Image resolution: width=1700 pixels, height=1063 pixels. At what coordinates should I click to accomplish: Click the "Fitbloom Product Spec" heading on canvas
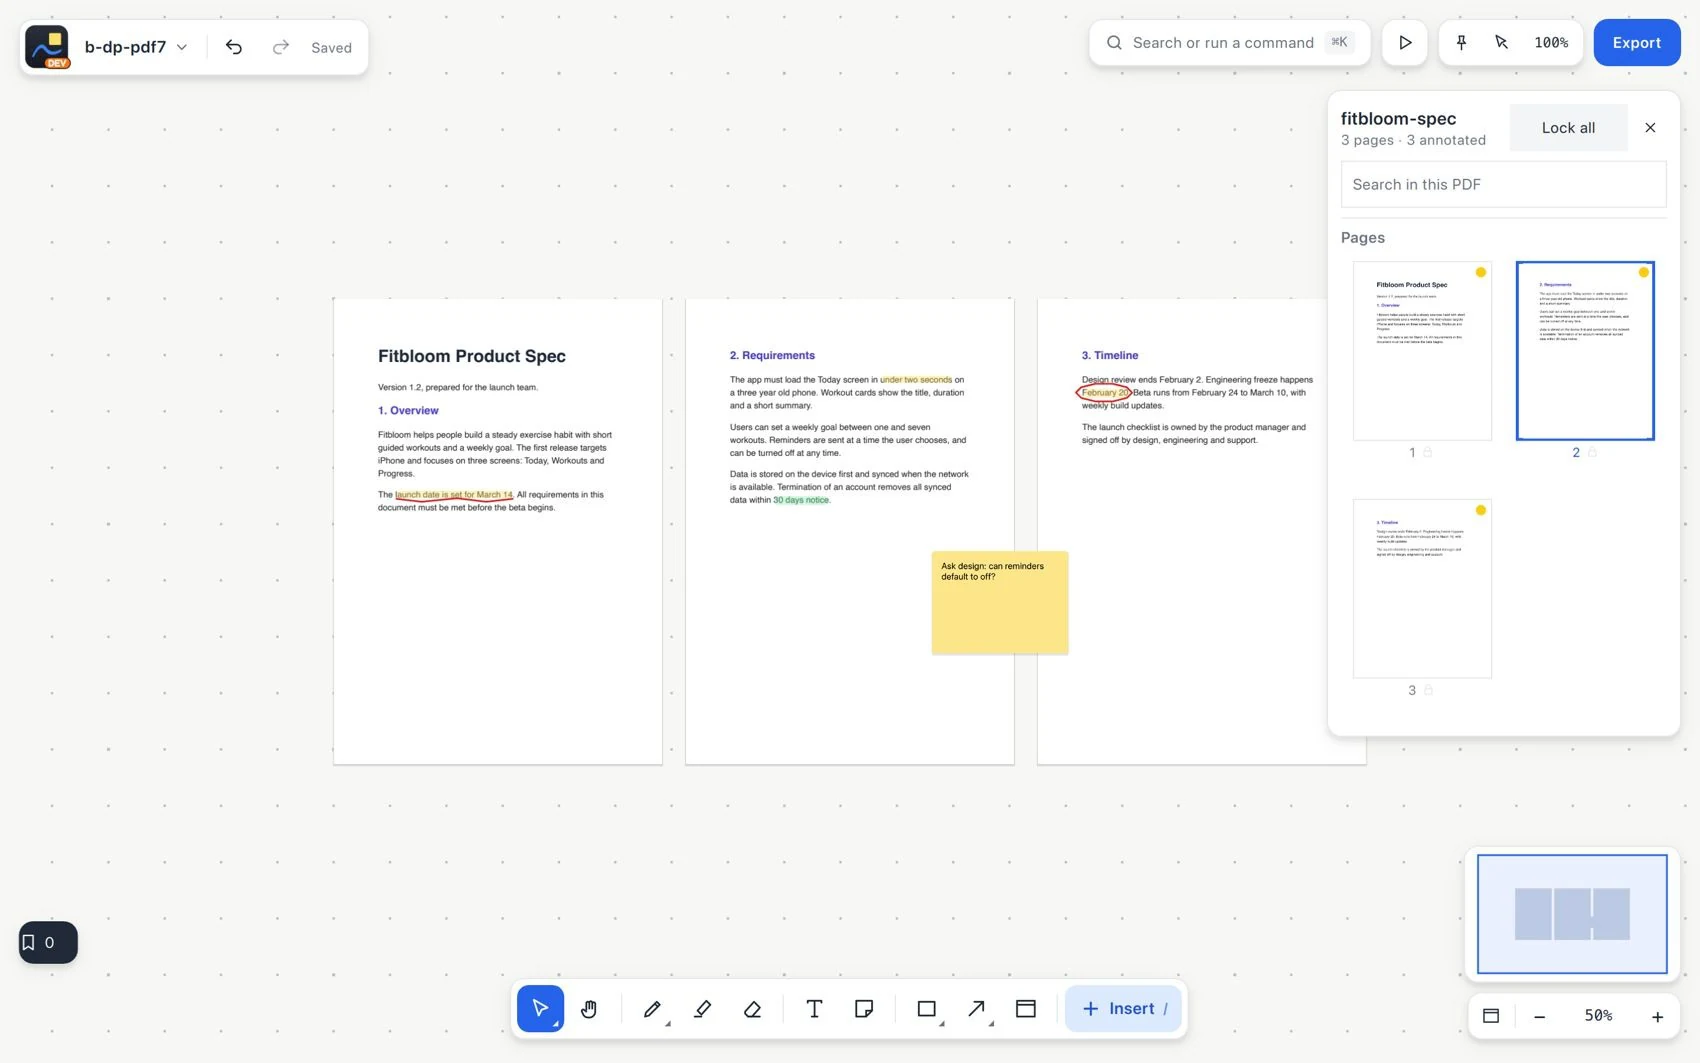coord(472,356)
